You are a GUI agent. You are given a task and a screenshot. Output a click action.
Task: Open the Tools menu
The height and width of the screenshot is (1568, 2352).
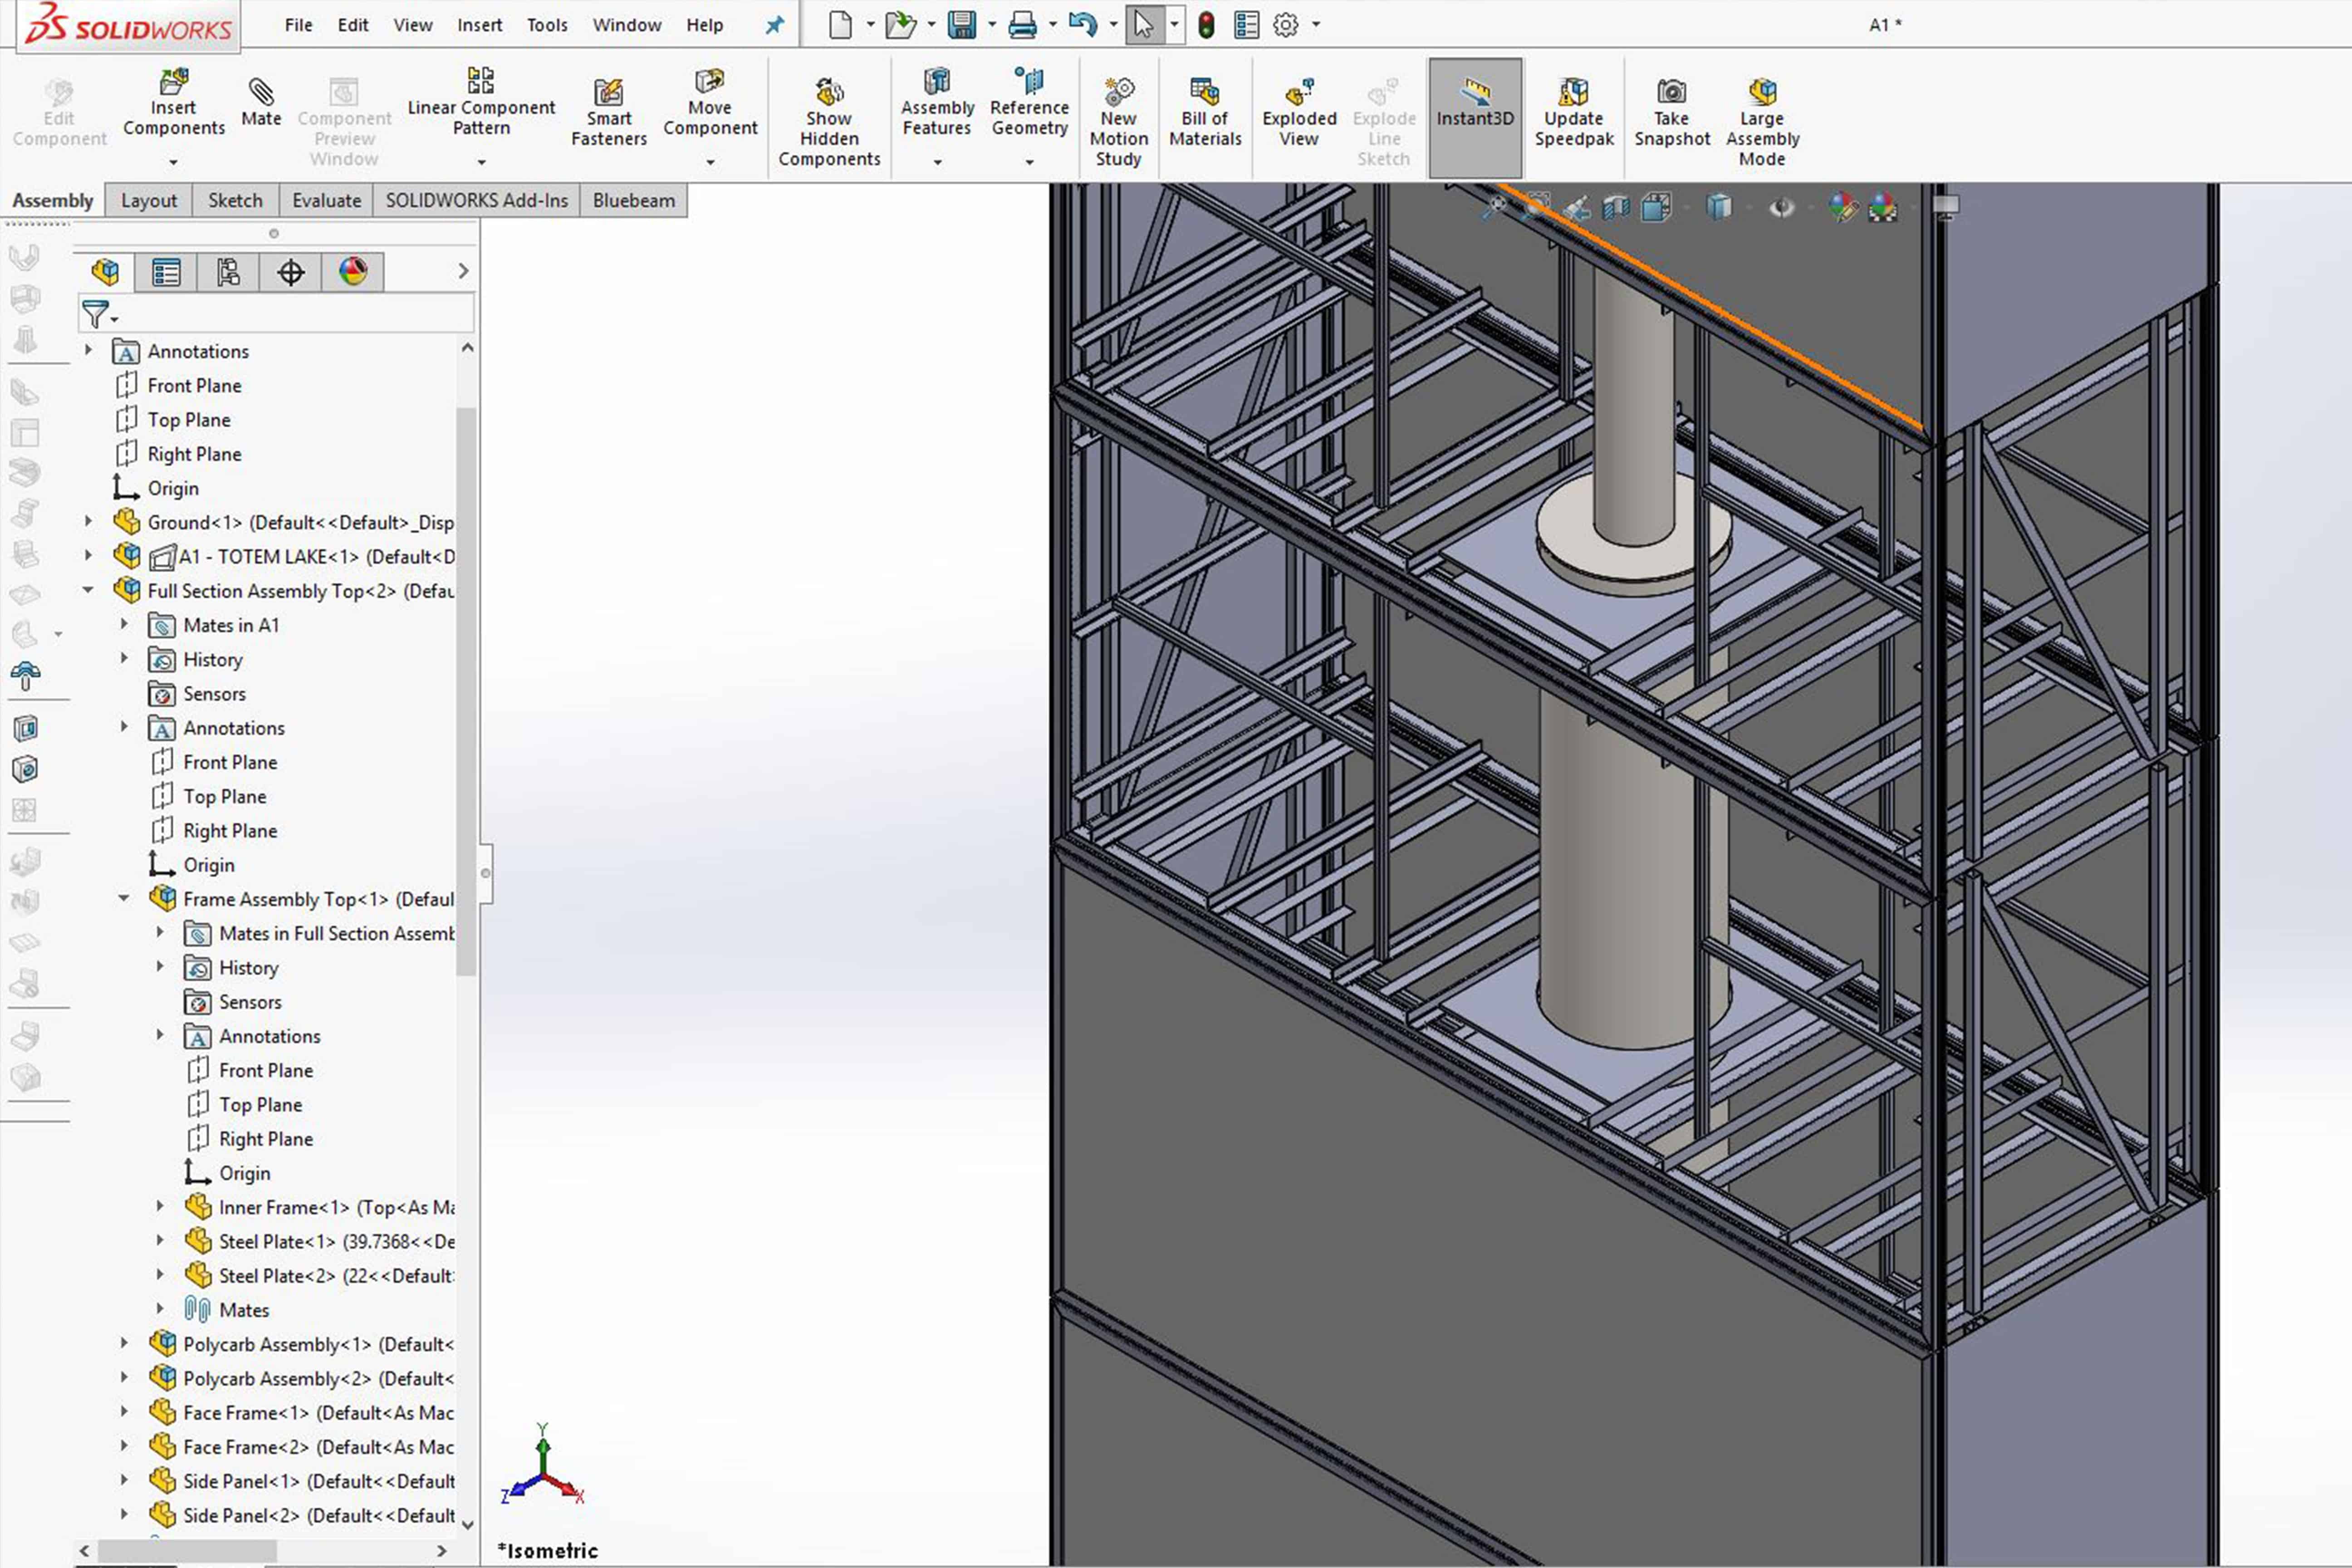pos(547,25)
